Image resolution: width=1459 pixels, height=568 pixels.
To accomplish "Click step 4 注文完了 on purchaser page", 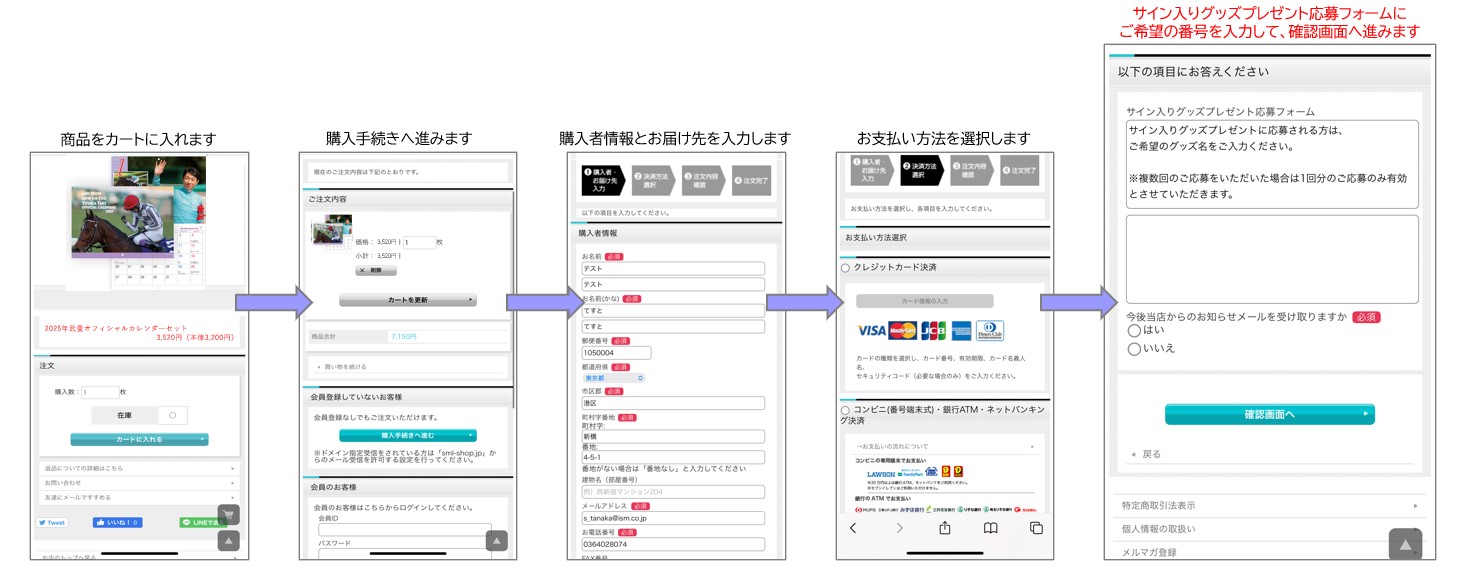I will [752, 180].
